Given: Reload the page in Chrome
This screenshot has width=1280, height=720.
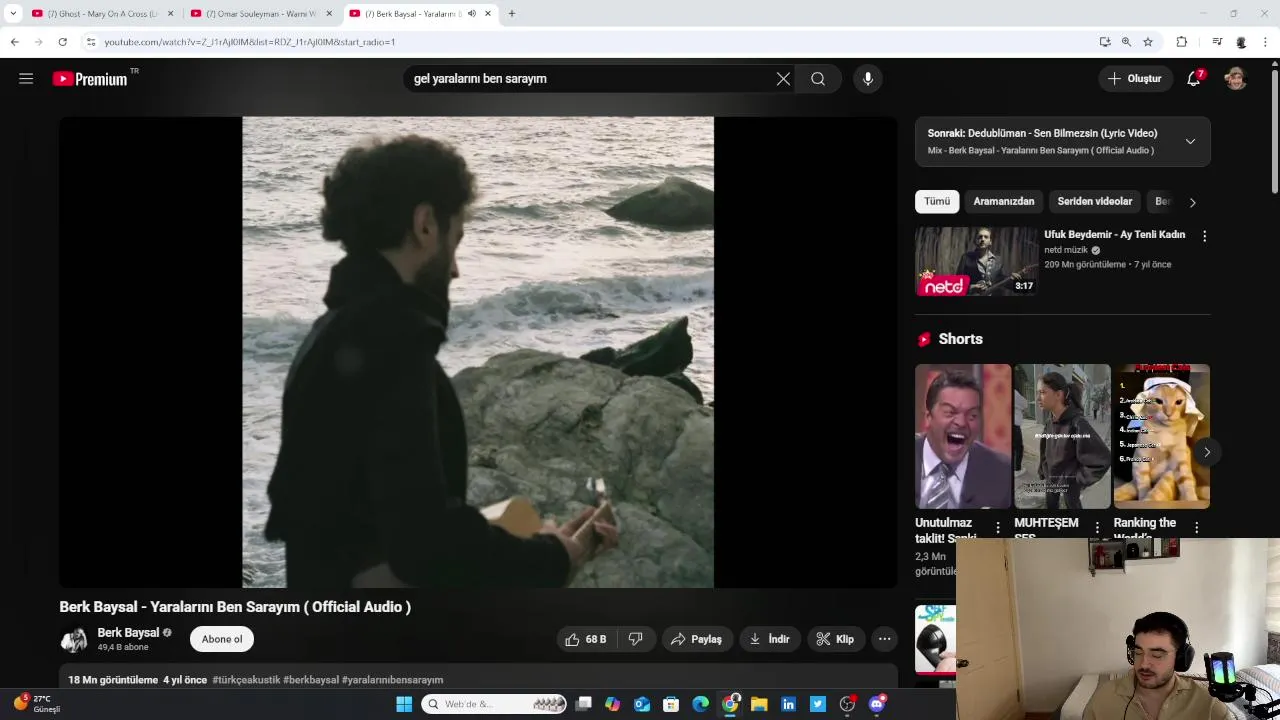Looking at the screenshot, I should [x=62, y=42].
